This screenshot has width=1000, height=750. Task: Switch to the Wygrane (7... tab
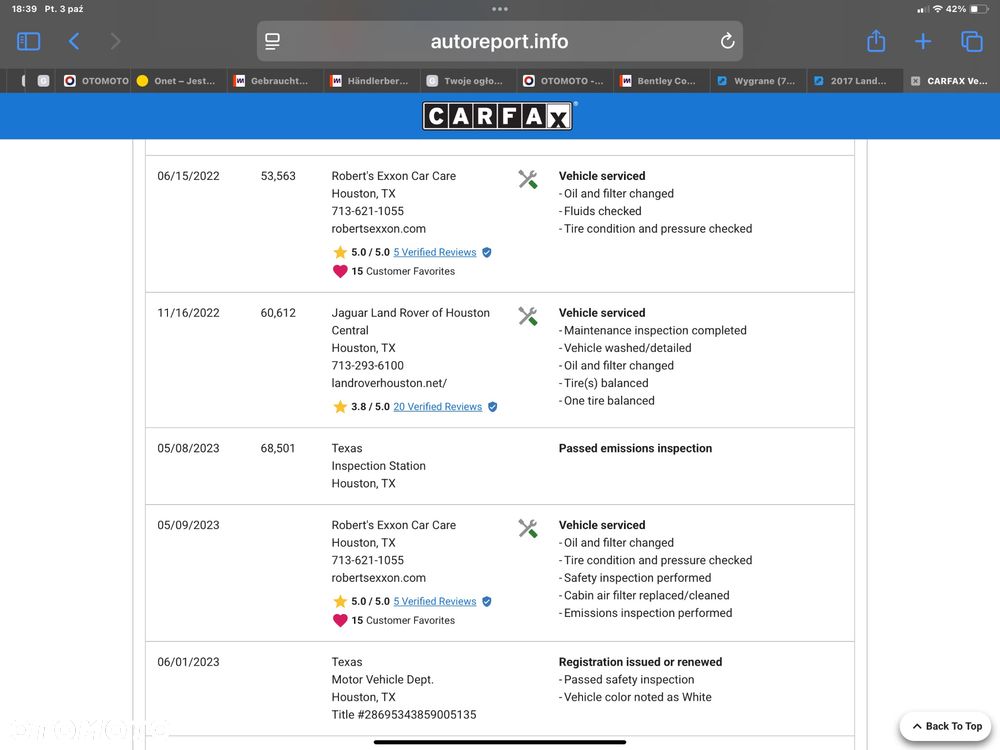click(757, 81)
